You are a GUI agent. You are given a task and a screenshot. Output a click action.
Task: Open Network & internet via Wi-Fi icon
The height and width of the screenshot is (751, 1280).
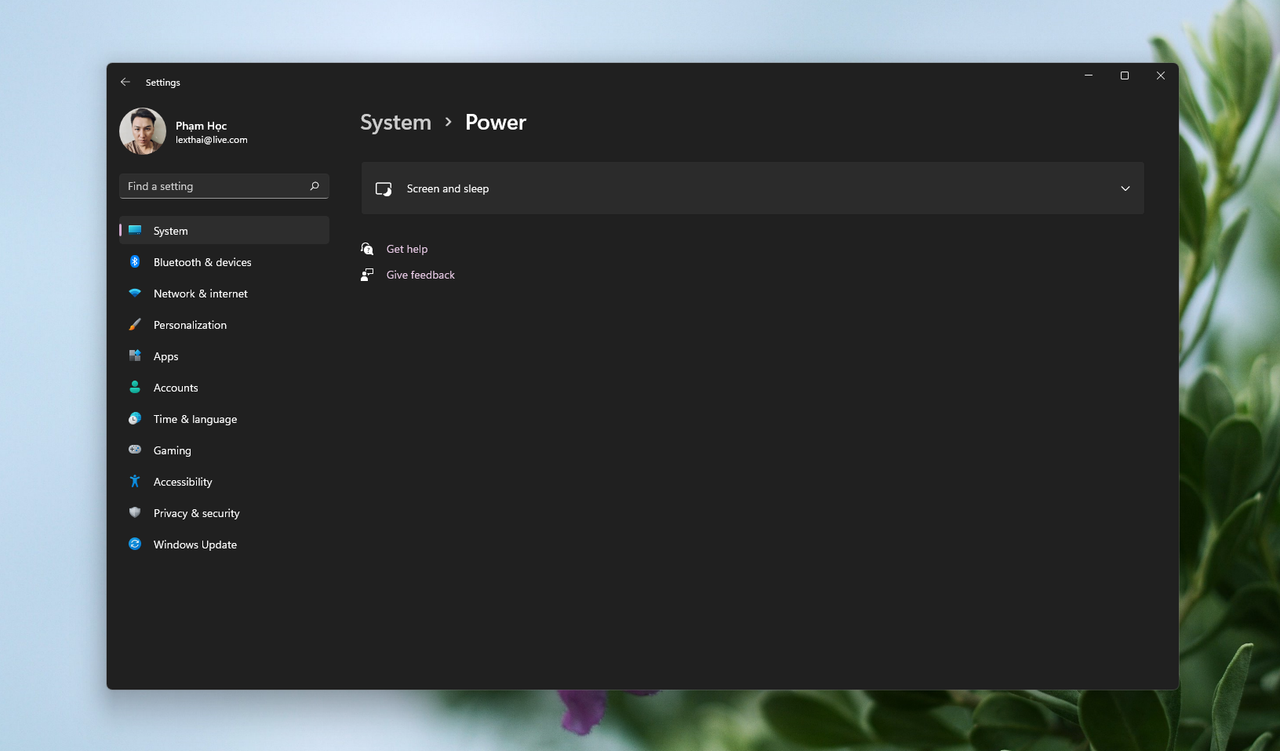coord(135,293)
